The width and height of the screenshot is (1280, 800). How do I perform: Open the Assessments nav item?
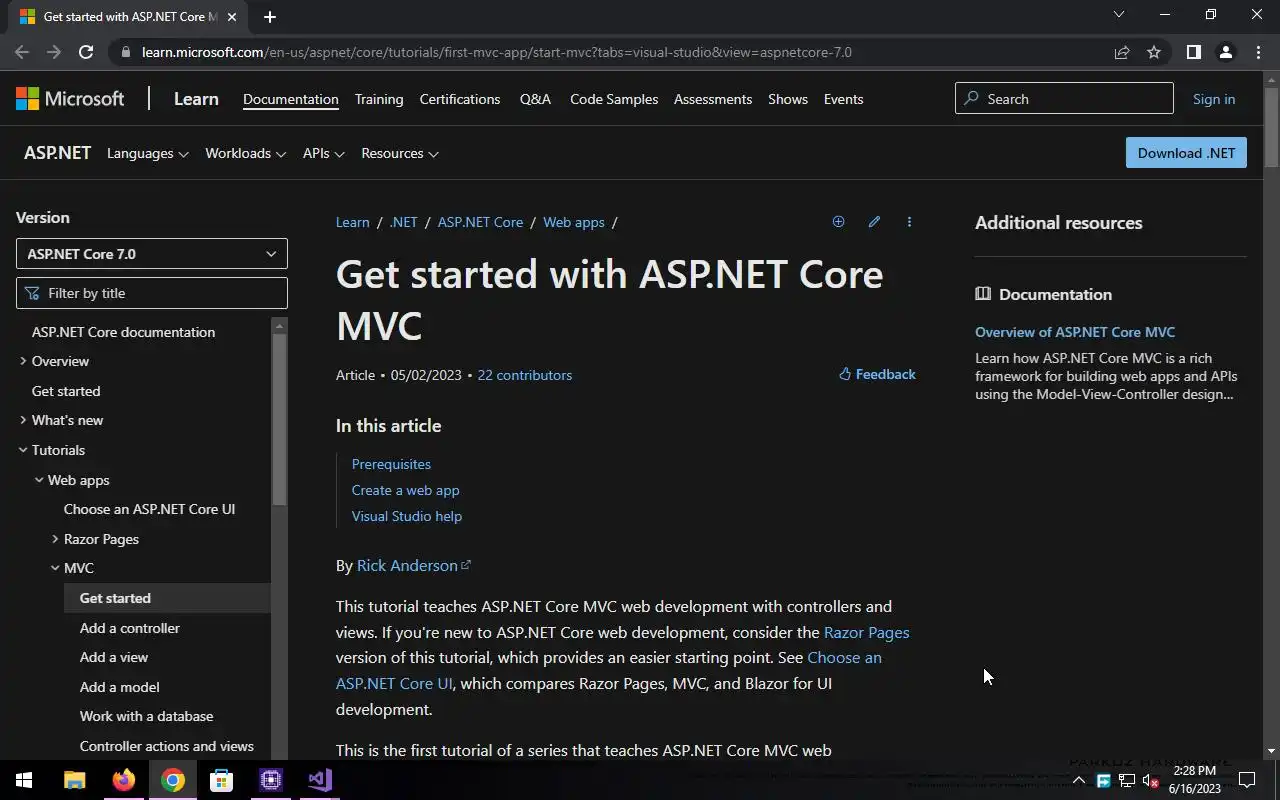click(x=713, y=99)
